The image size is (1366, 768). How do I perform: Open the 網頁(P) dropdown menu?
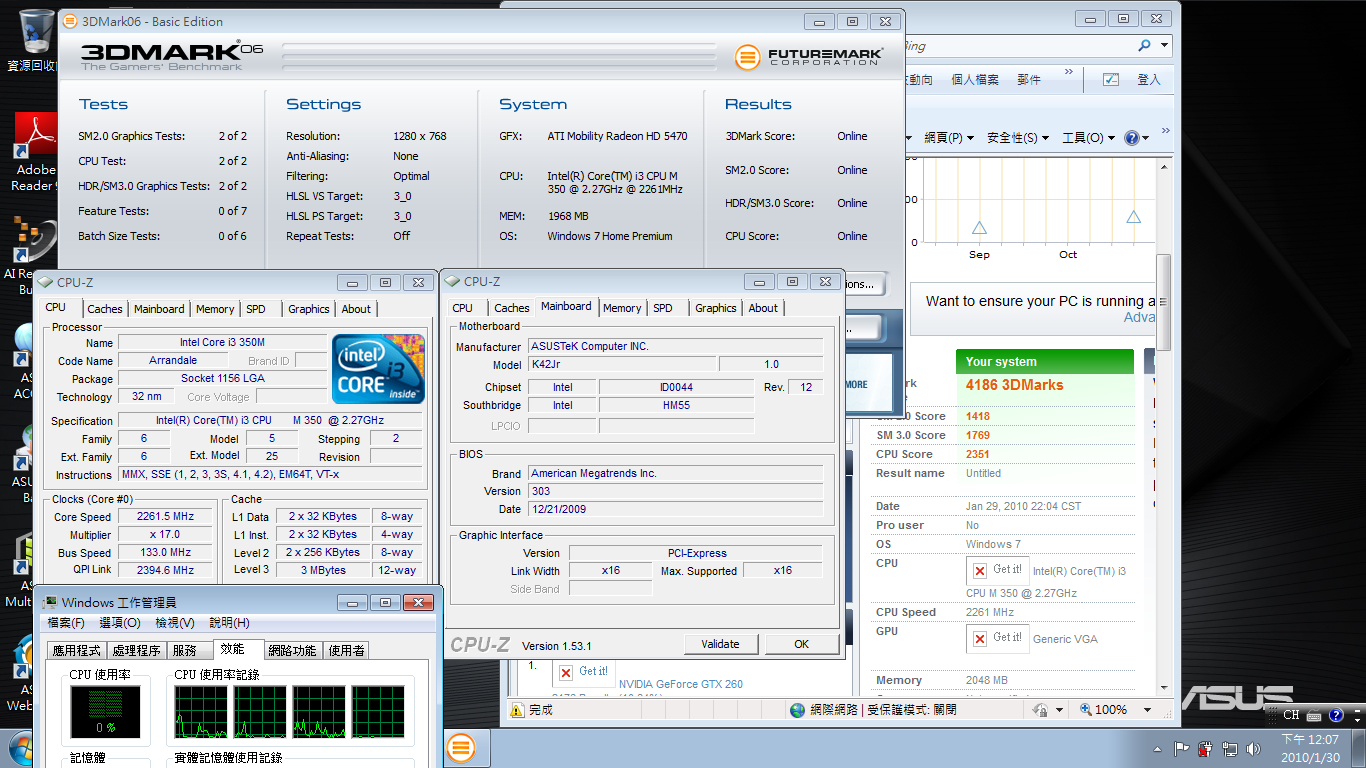point(950,138)
